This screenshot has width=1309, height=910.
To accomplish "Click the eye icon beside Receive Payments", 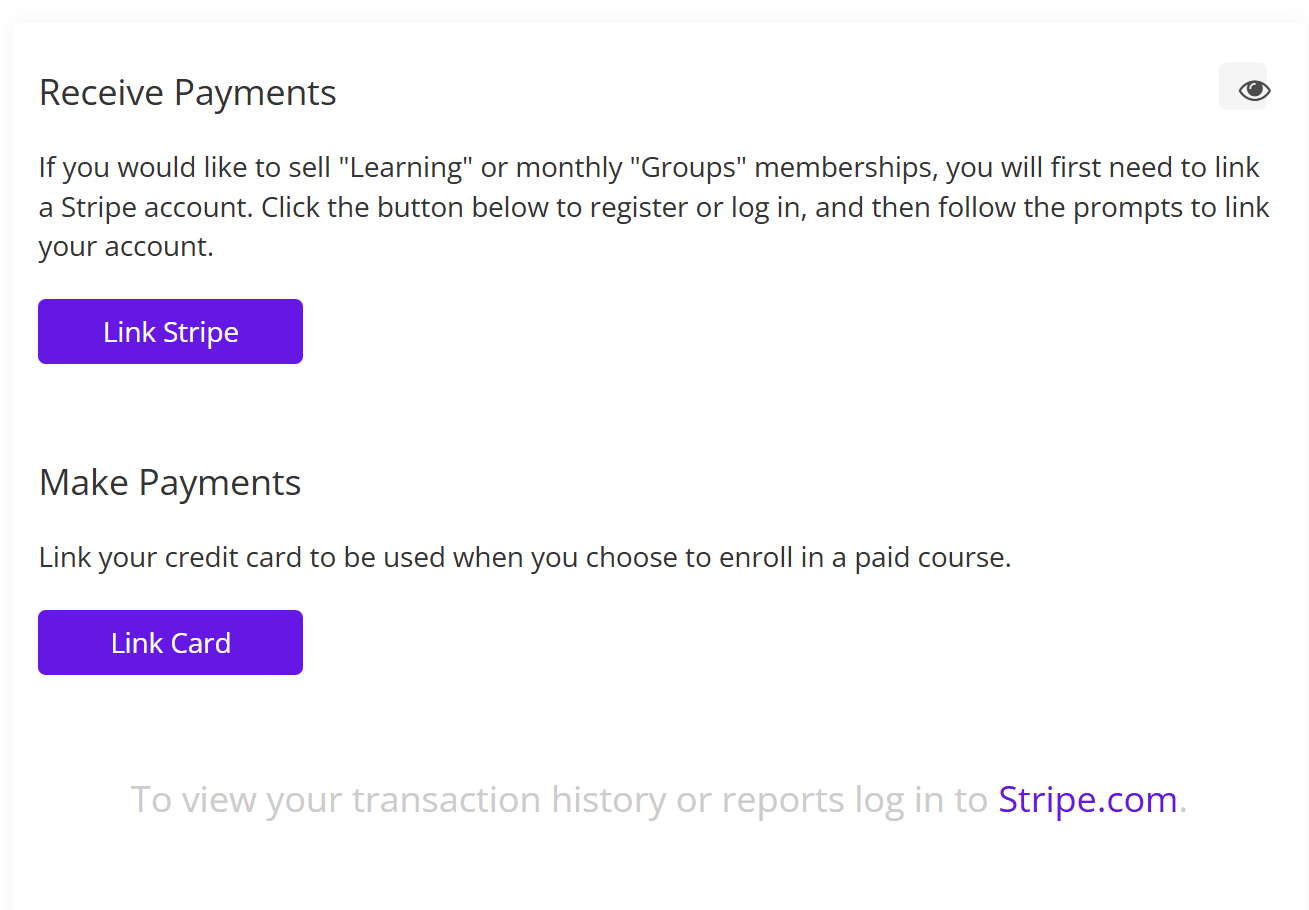I will point(1243,87).
